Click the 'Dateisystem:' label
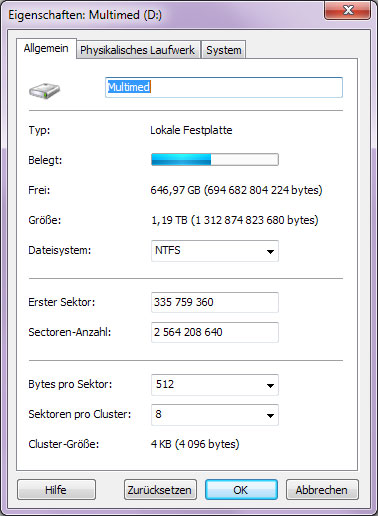378x516 pixels. coord(59,250)
